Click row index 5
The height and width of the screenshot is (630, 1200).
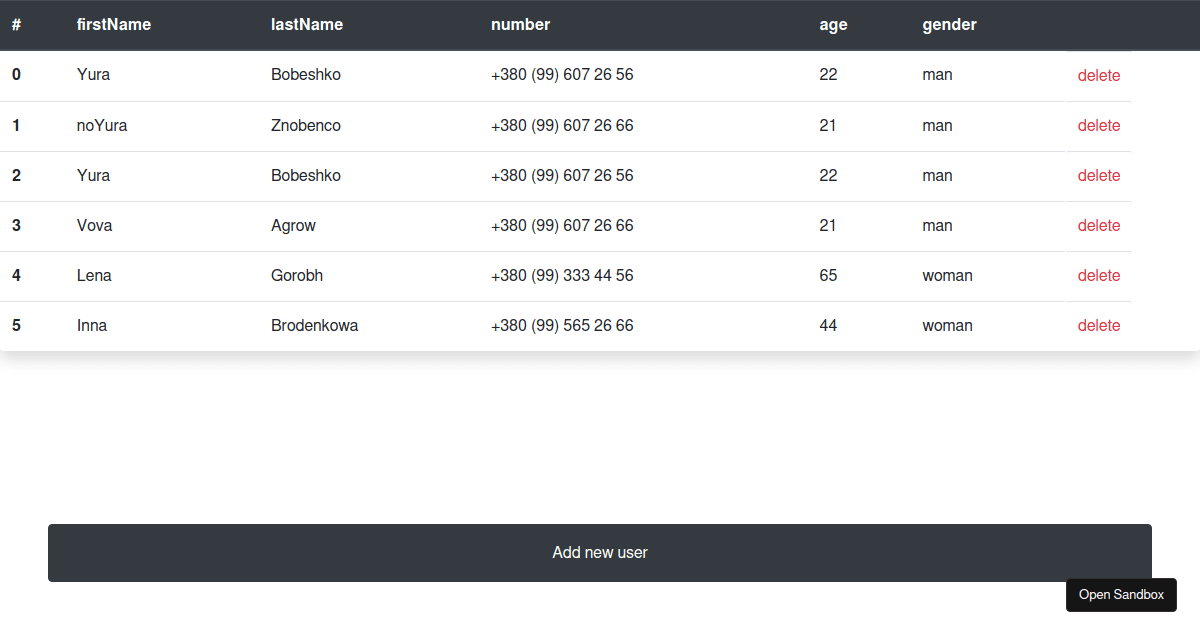[16, 326]
